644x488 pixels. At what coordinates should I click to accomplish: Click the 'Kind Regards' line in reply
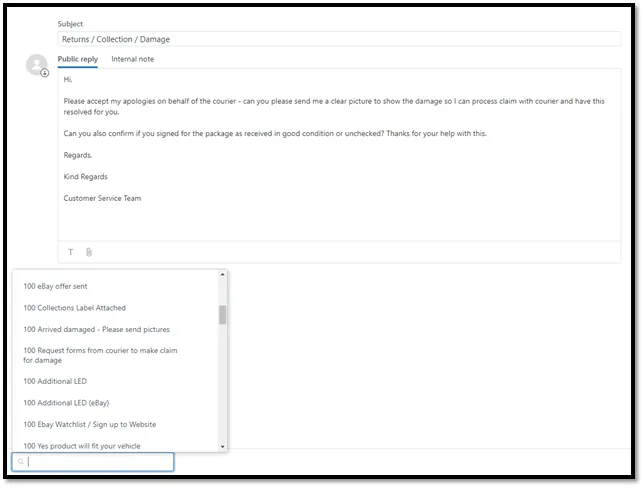click(x=85, y=177)
